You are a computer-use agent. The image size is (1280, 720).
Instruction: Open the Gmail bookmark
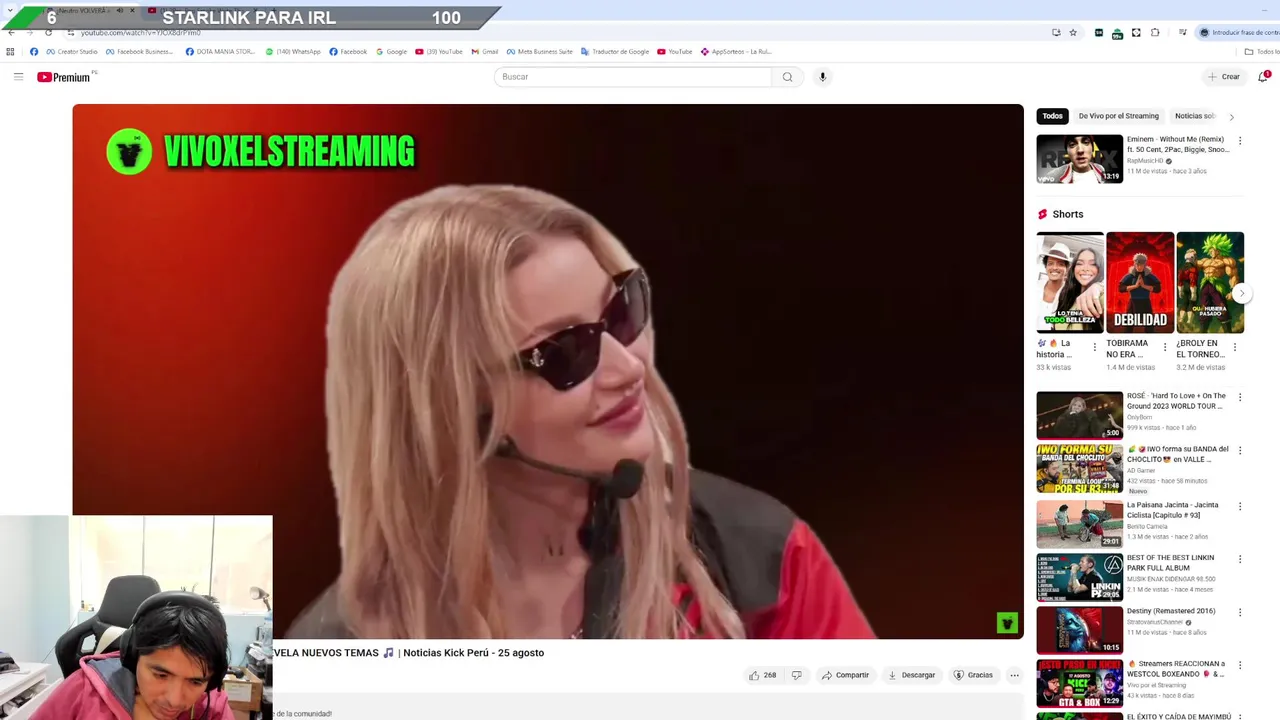485,52
